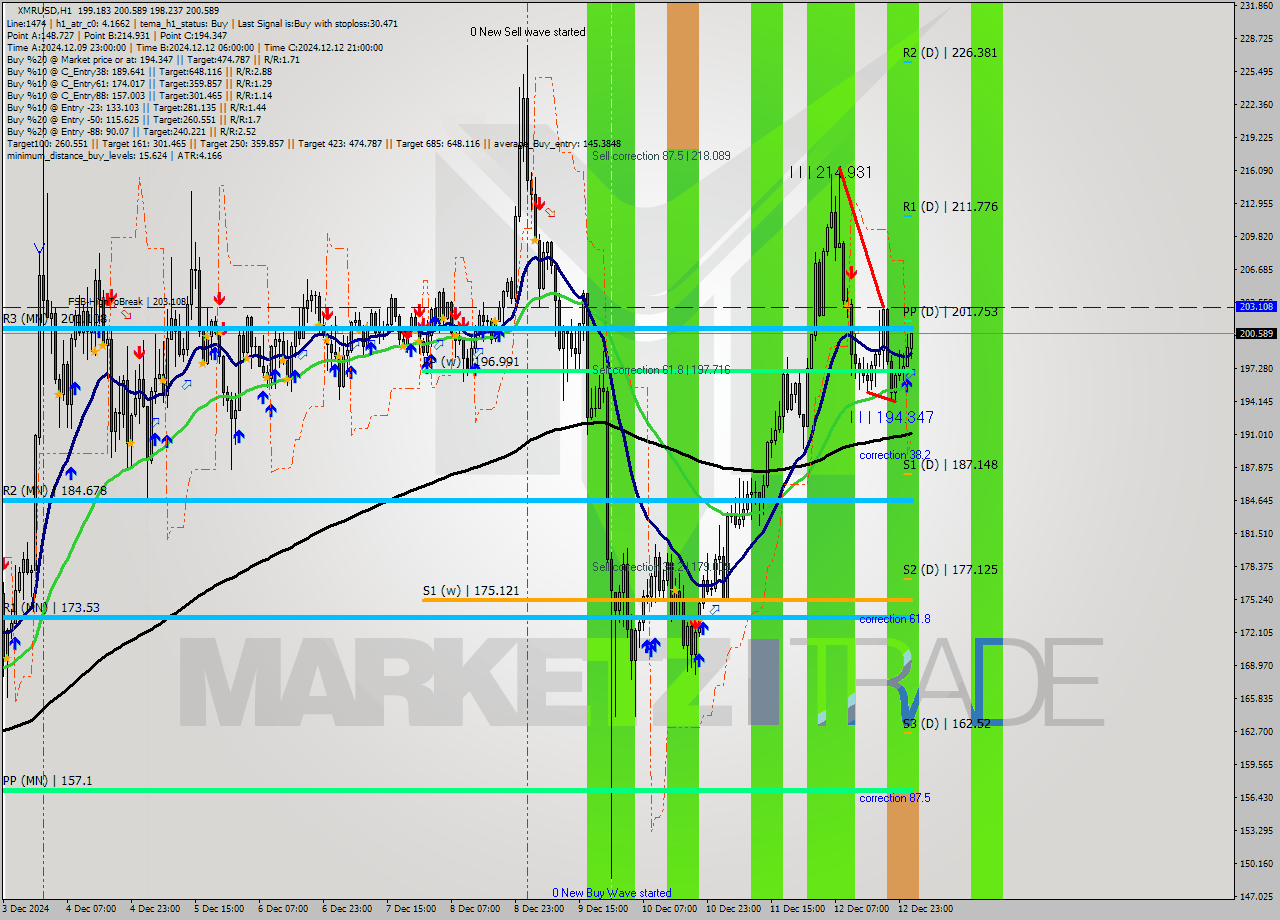Click the 203.108 price tag on axis

tap(1255, 306)
